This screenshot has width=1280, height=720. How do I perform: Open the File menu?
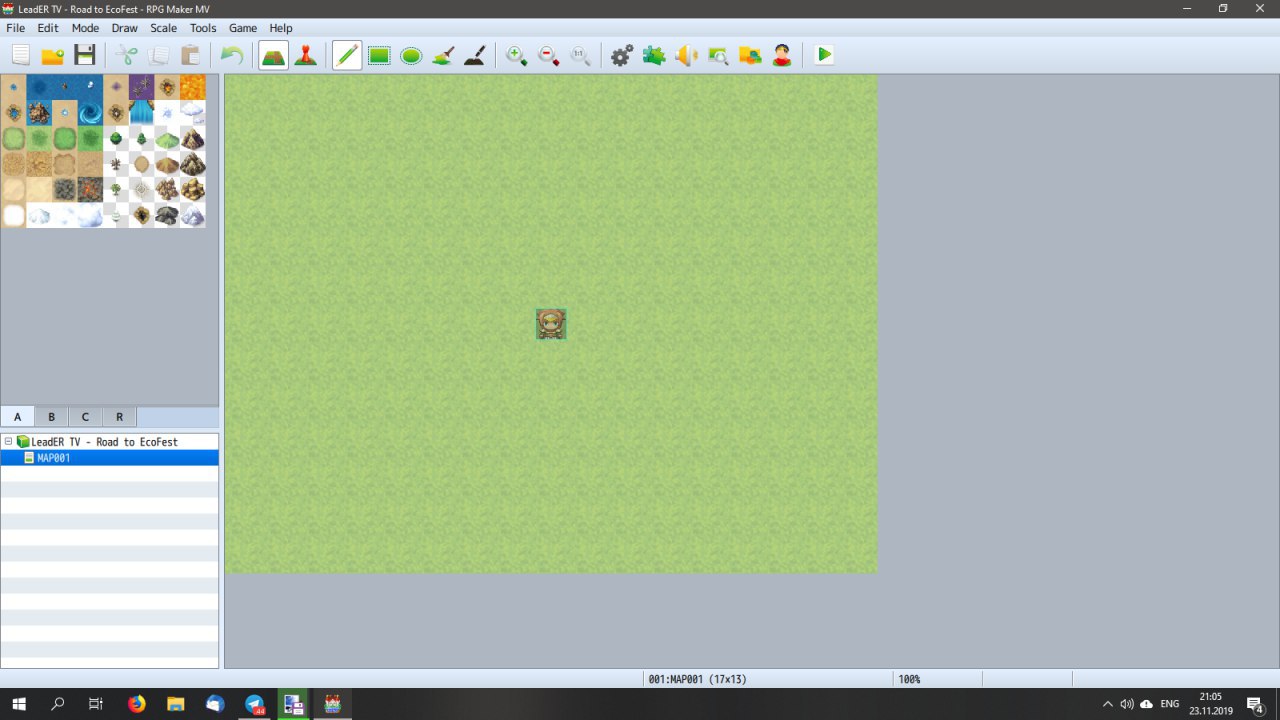pos(16,28)
